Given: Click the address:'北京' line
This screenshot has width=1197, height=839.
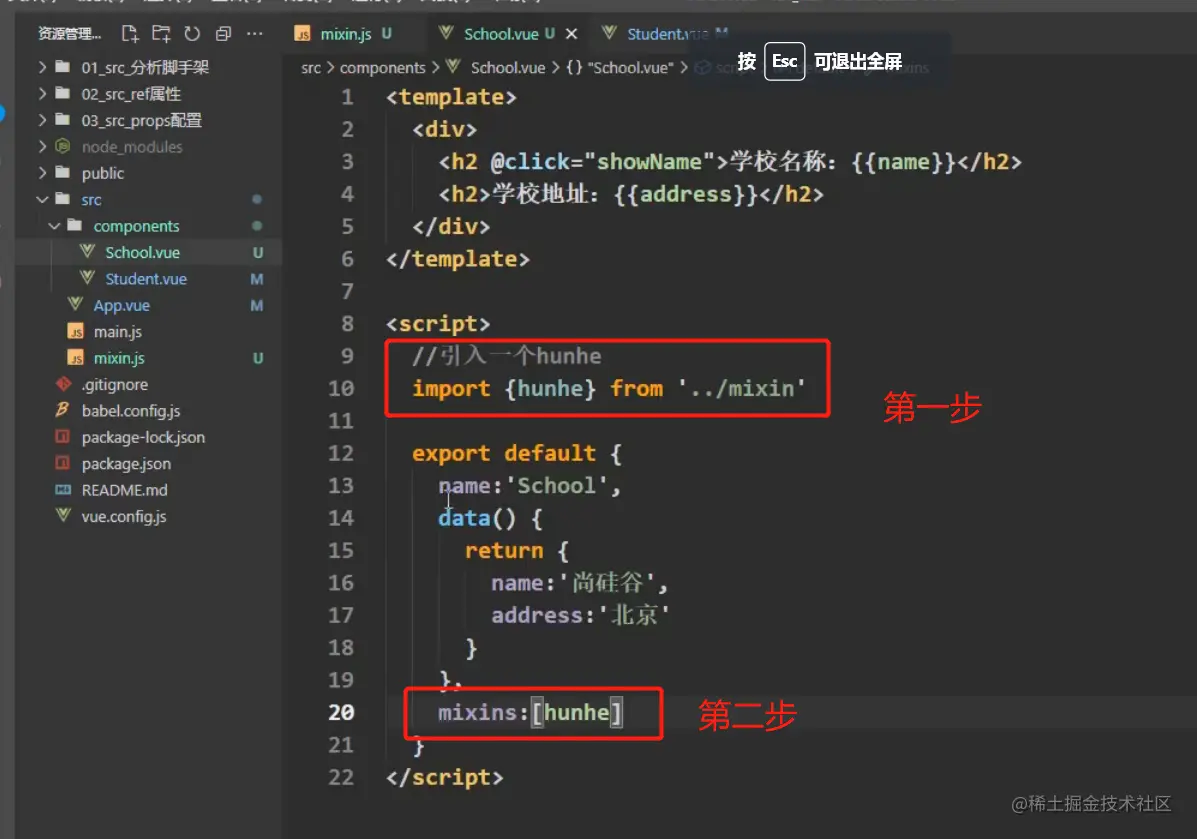Looking at the screenshot, I should click(580, 615).
